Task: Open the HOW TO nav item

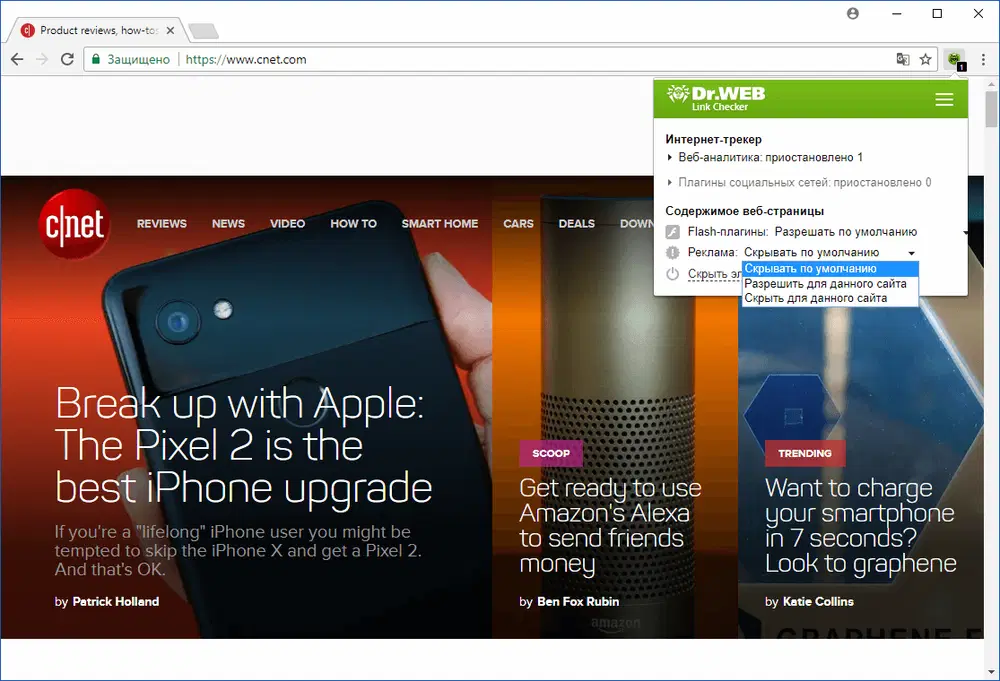Action: (x=353, y=224)
